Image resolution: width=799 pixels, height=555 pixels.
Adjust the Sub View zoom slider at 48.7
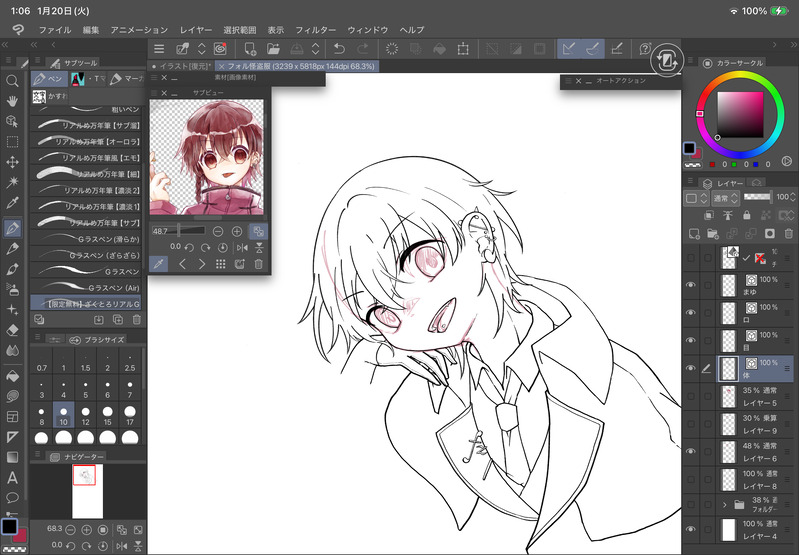point(178,231)
